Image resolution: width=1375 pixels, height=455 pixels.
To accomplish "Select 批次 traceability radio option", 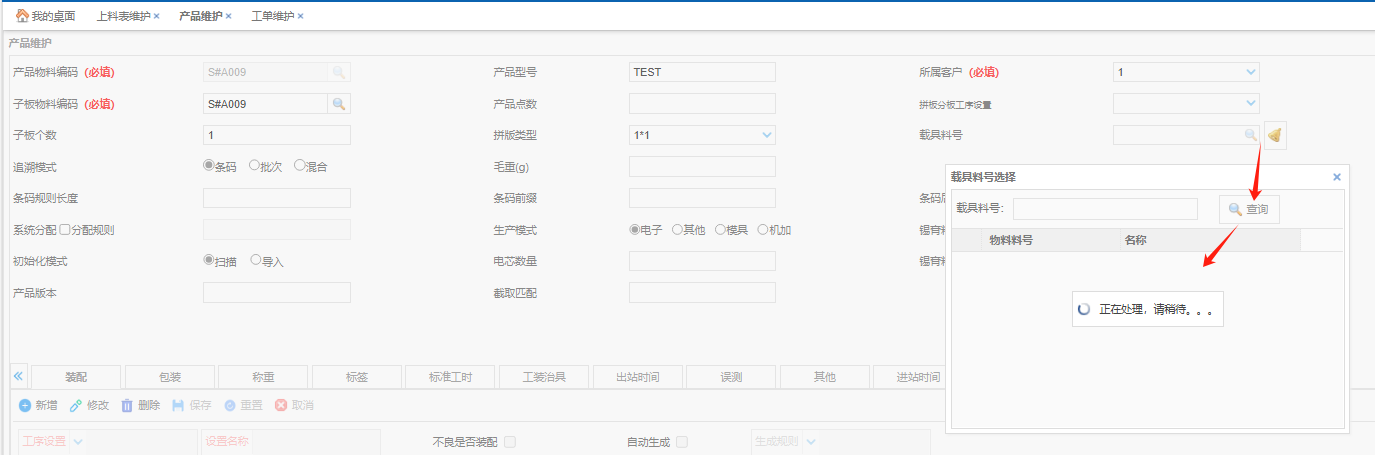I will 255,166.
